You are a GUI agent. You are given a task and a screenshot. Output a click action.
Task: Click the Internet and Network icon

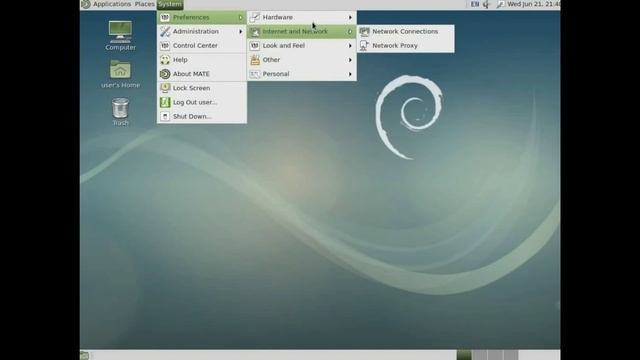click(255, 31)
